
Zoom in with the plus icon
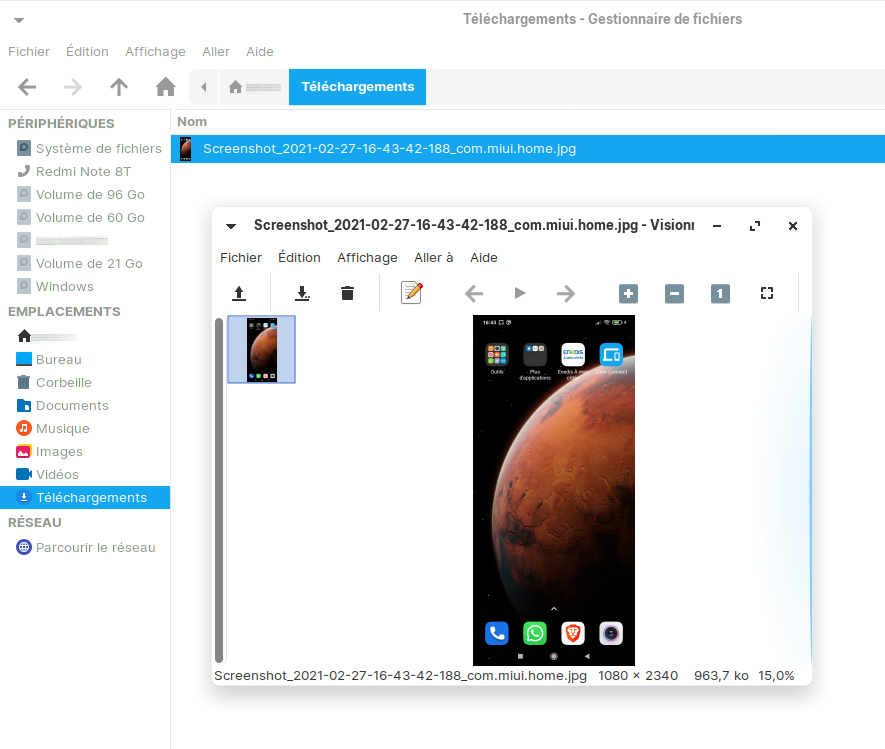tap(628, 293)
